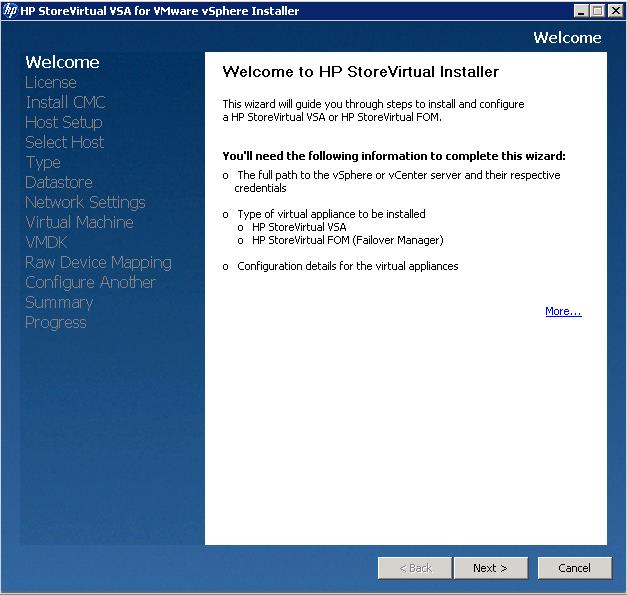Click Next to proceed to License
627x595 pixels.
(x=491, y=568)
